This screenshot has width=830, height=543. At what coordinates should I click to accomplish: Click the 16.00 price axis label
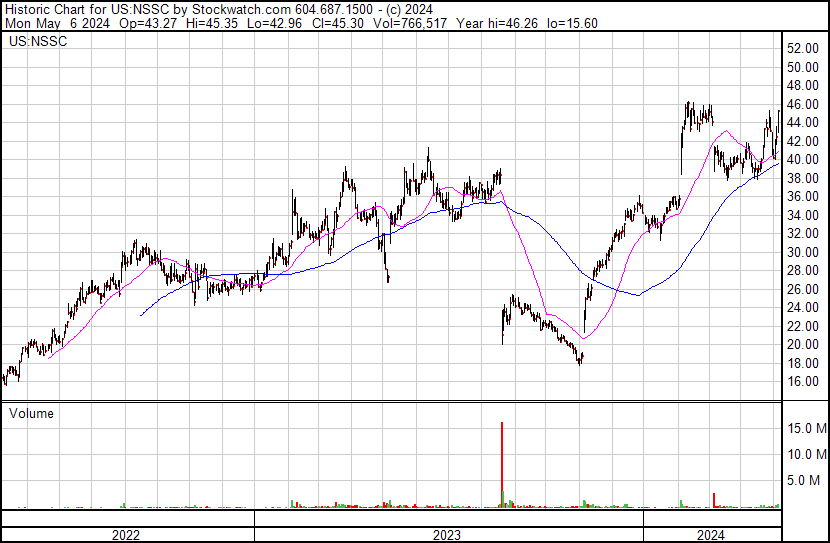tap(803, 381)
